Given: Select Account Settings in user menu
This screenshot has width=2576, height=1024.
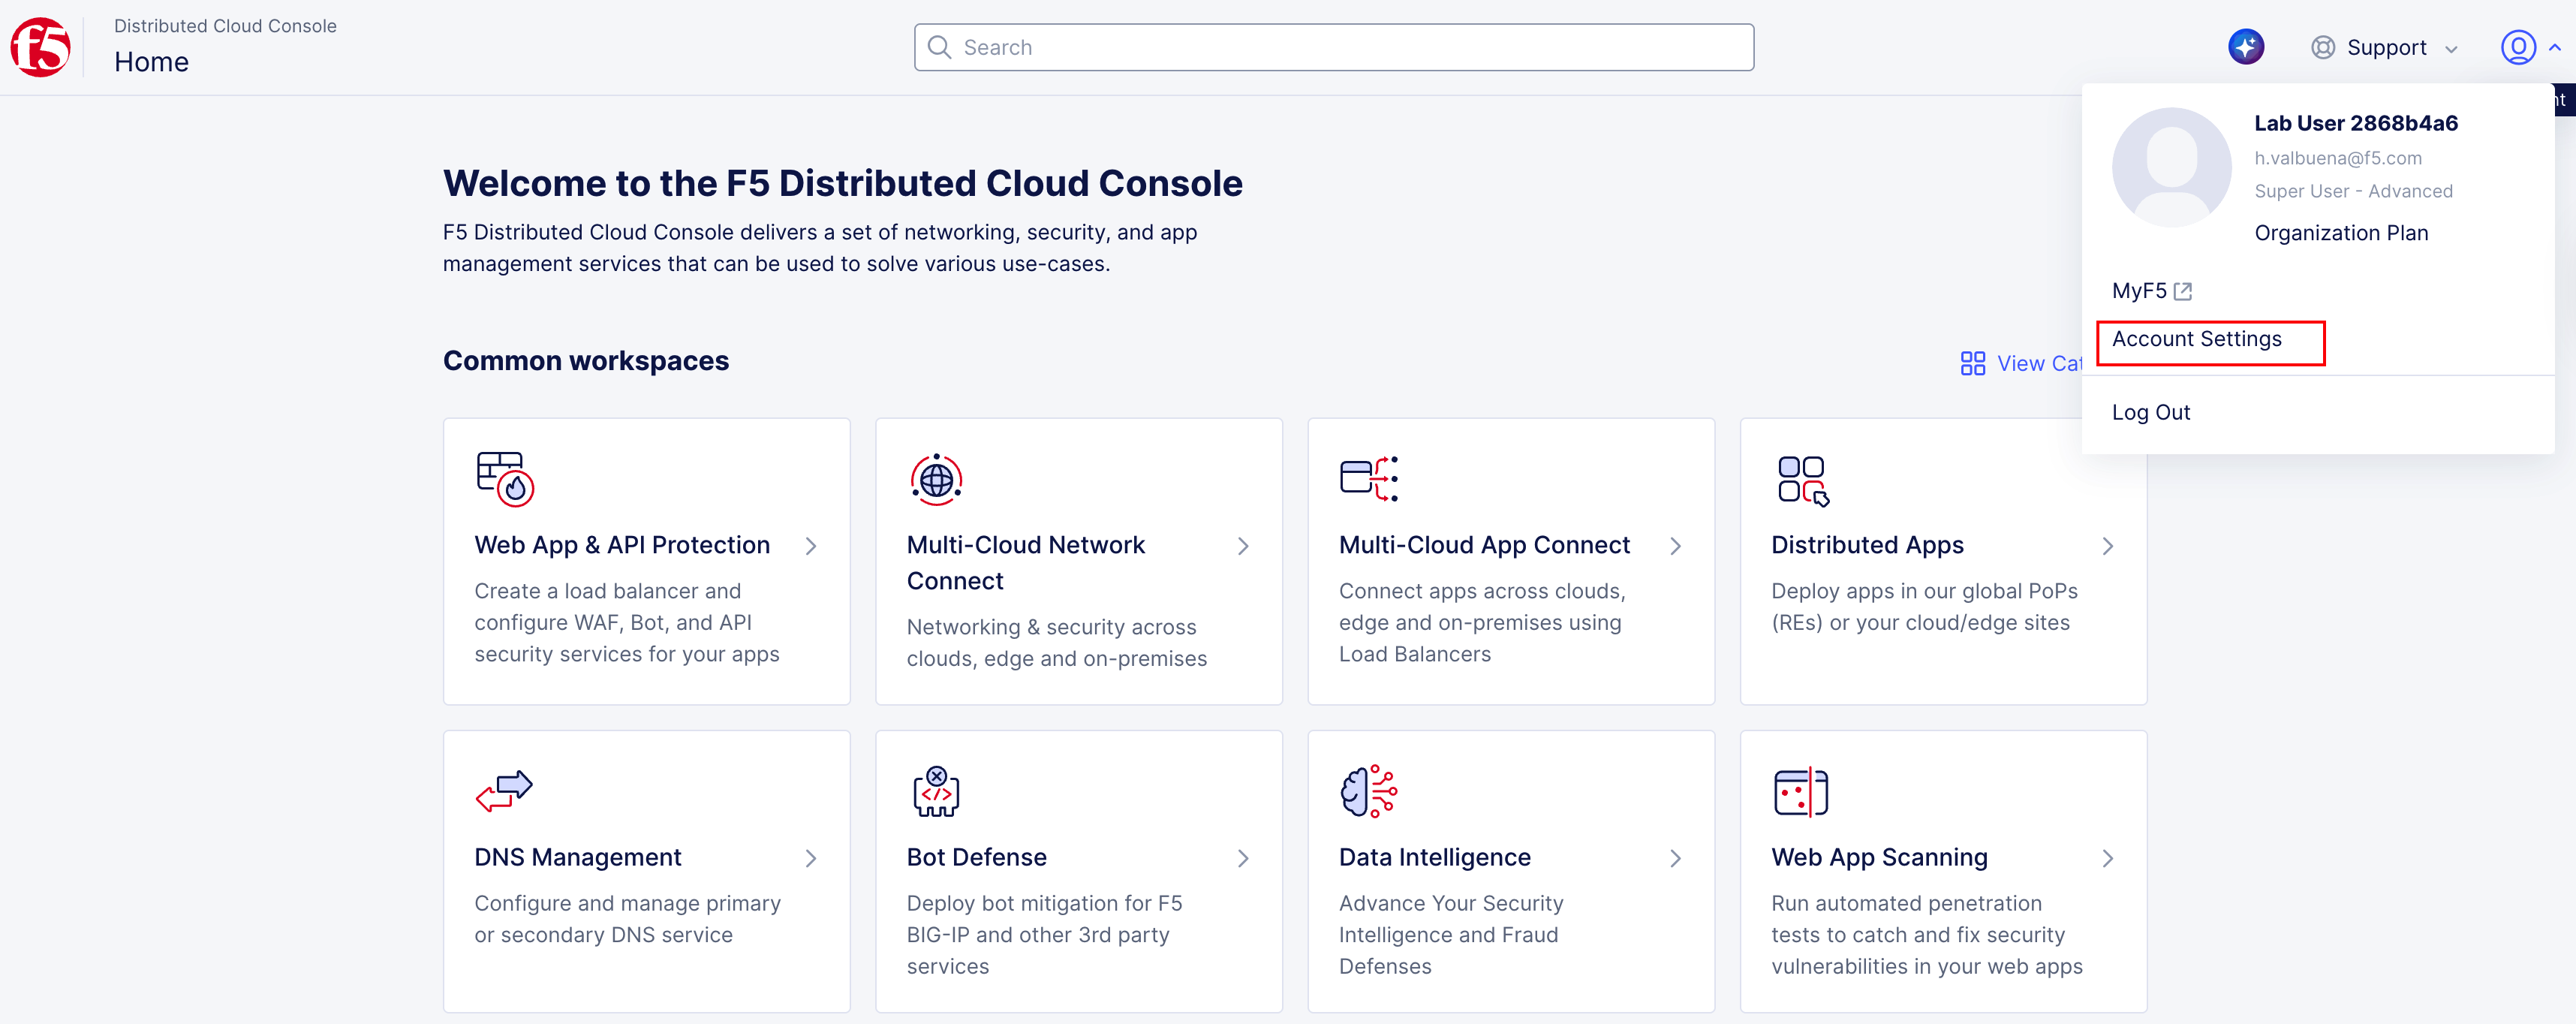Looking at the screenshot, I should [2196, 339].
